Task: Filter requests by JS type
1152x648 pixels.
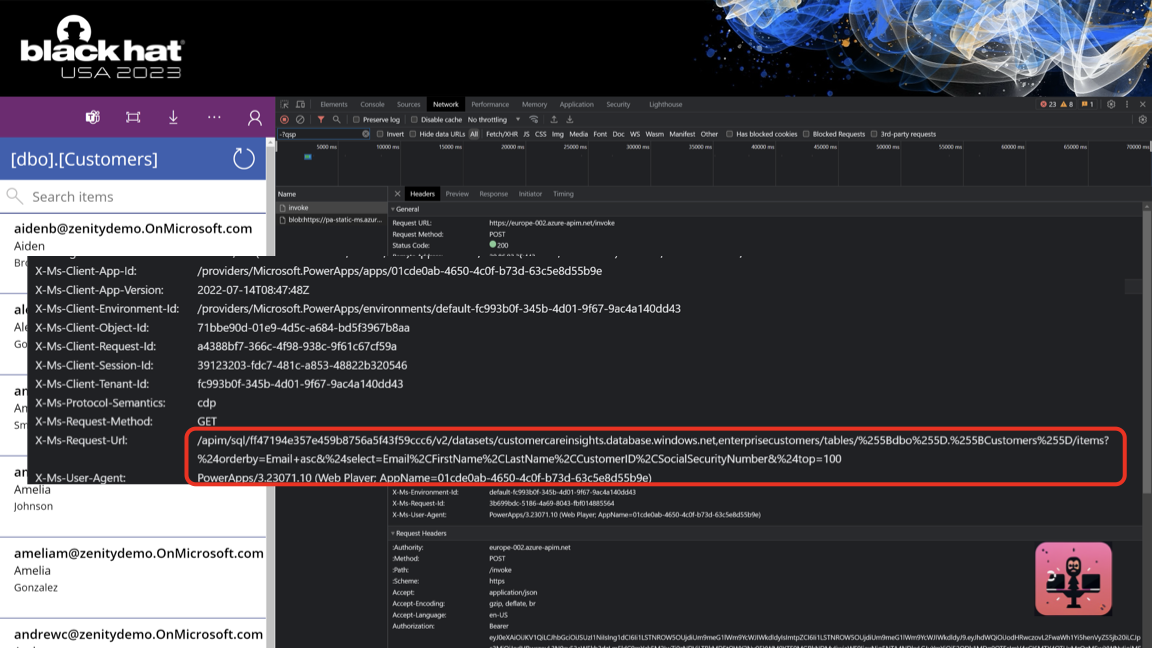Action: pos(526,134)
